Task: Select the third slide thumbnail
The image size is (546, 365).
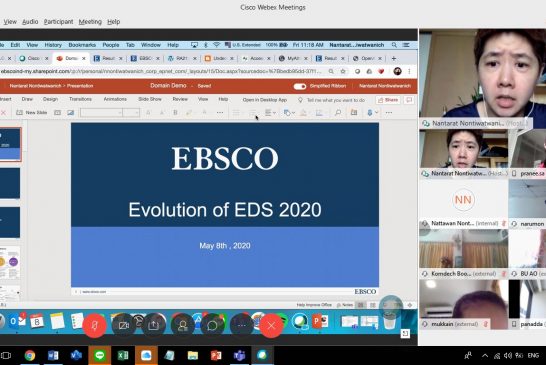Action: (10, 223)
